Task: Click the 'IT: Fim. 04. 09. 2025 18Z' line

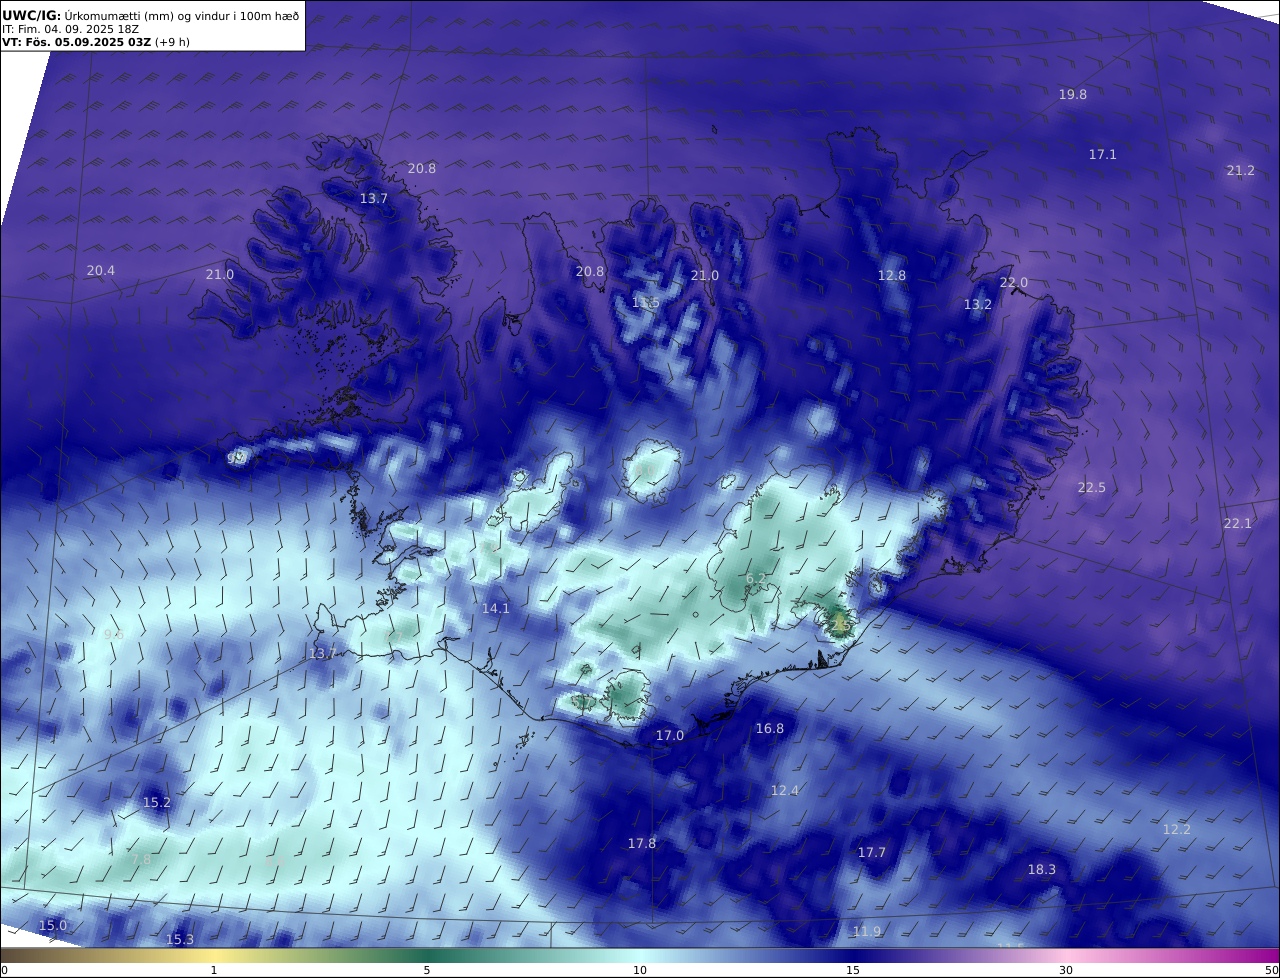Action: click(x=68, y=29)
